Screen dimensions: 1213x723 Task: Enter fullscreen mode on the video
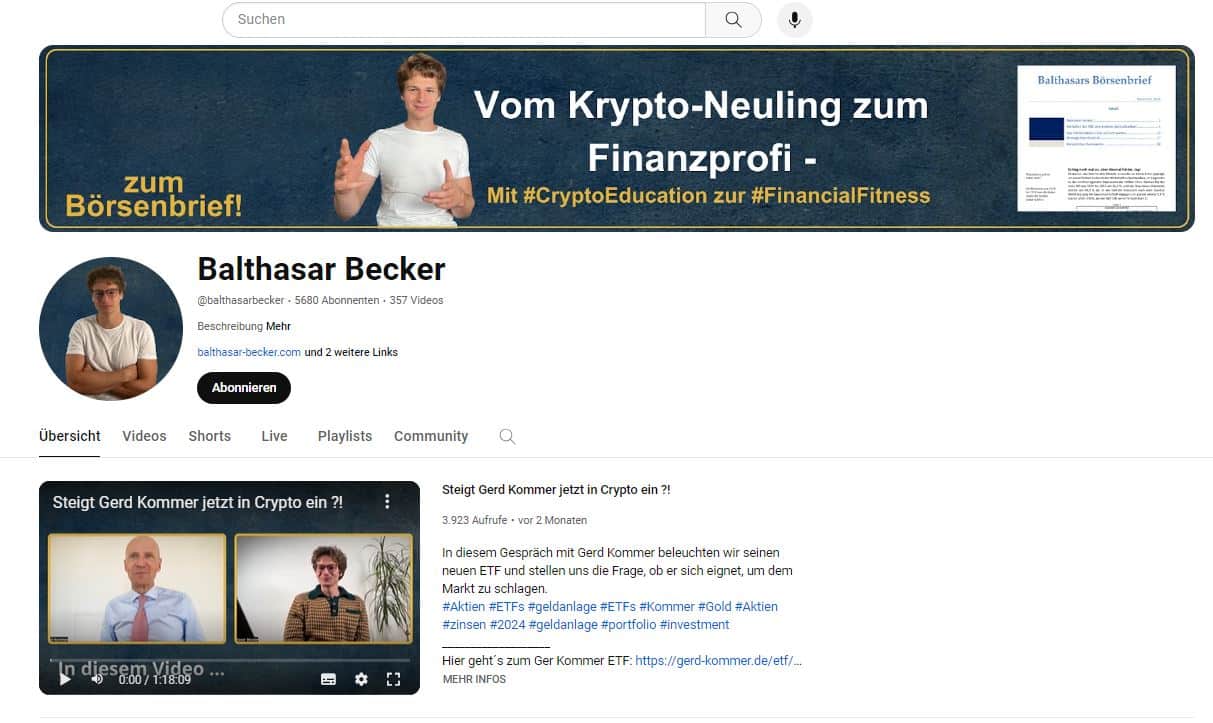(x=393, y=679)
